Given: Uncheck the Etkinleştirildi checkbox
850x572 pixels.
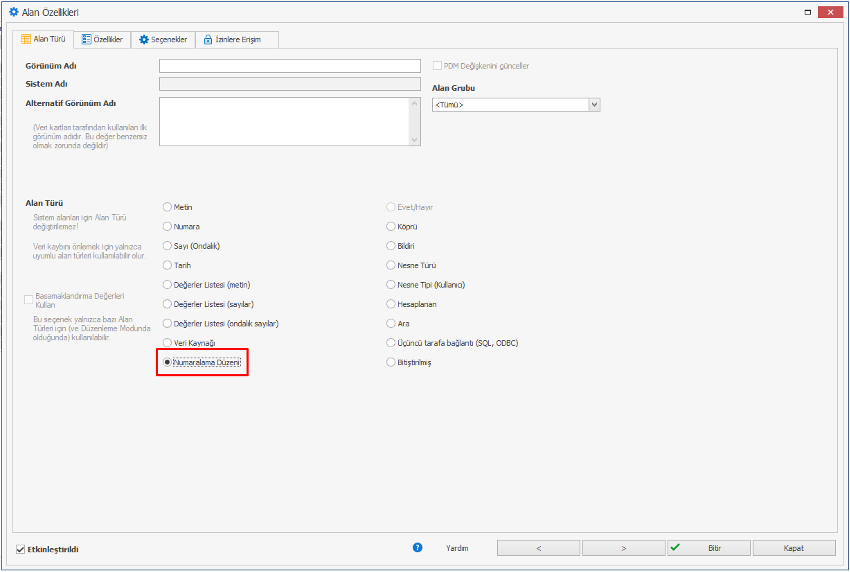Looking at the screenshot, I should pos(21,549).
